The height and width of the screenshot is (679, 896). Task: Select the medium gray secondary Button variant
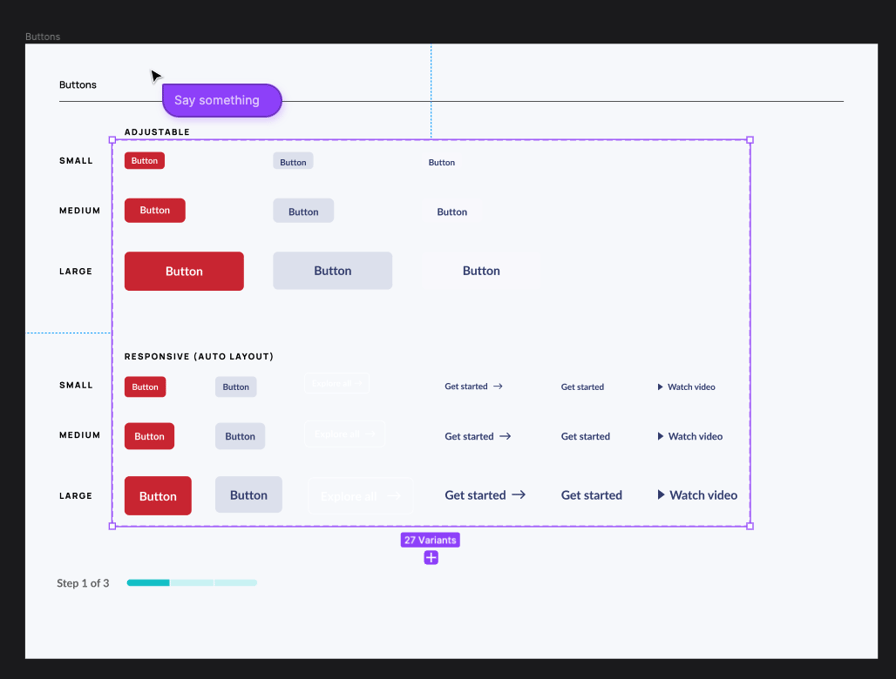tap(303, 210)
